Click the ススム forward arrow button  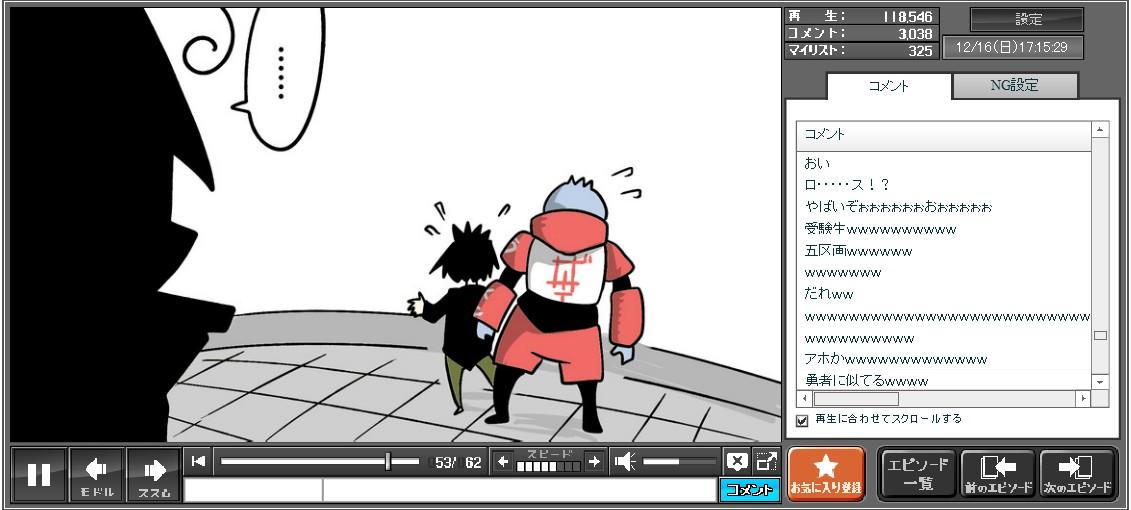154,474
